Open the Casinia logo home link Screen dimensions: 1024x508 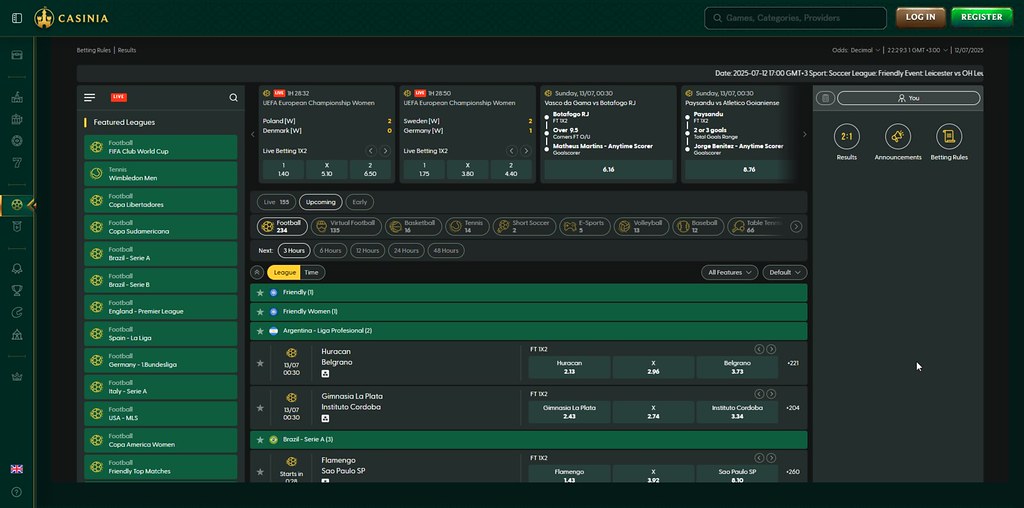(x=71, y=18)
